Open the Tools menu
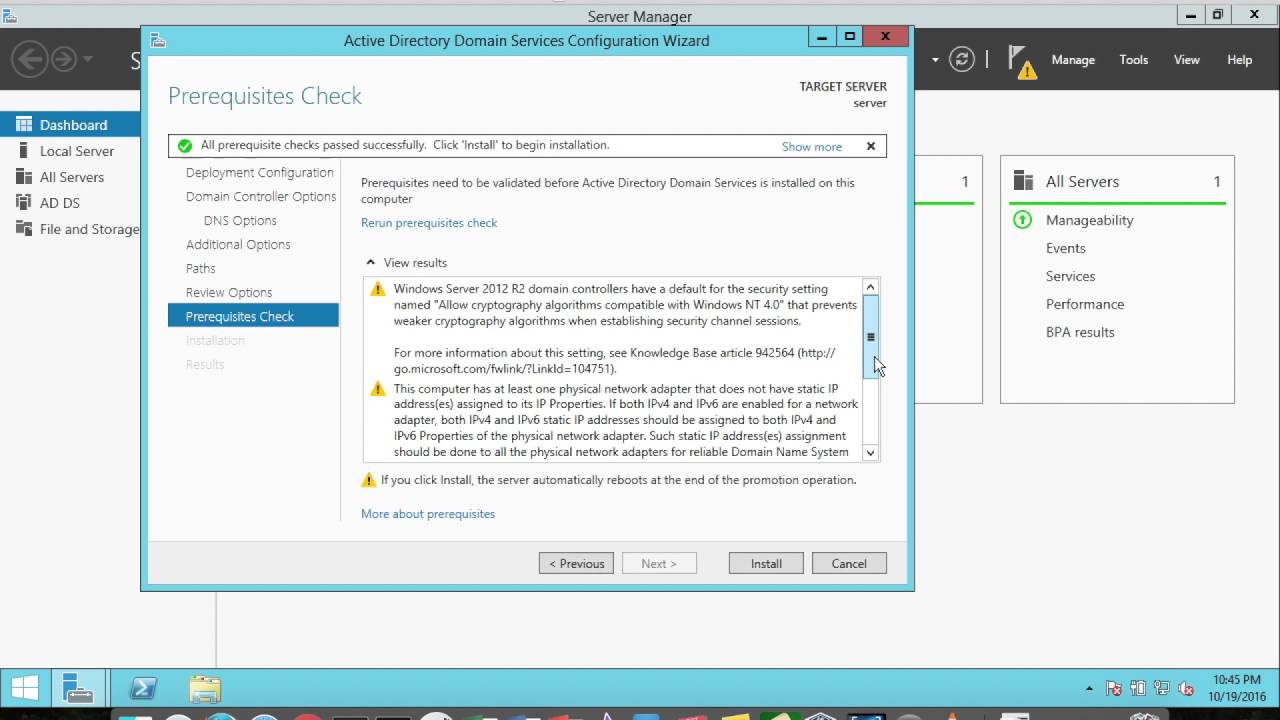This screenshot has height=720, width=1280. (1134, 60)
